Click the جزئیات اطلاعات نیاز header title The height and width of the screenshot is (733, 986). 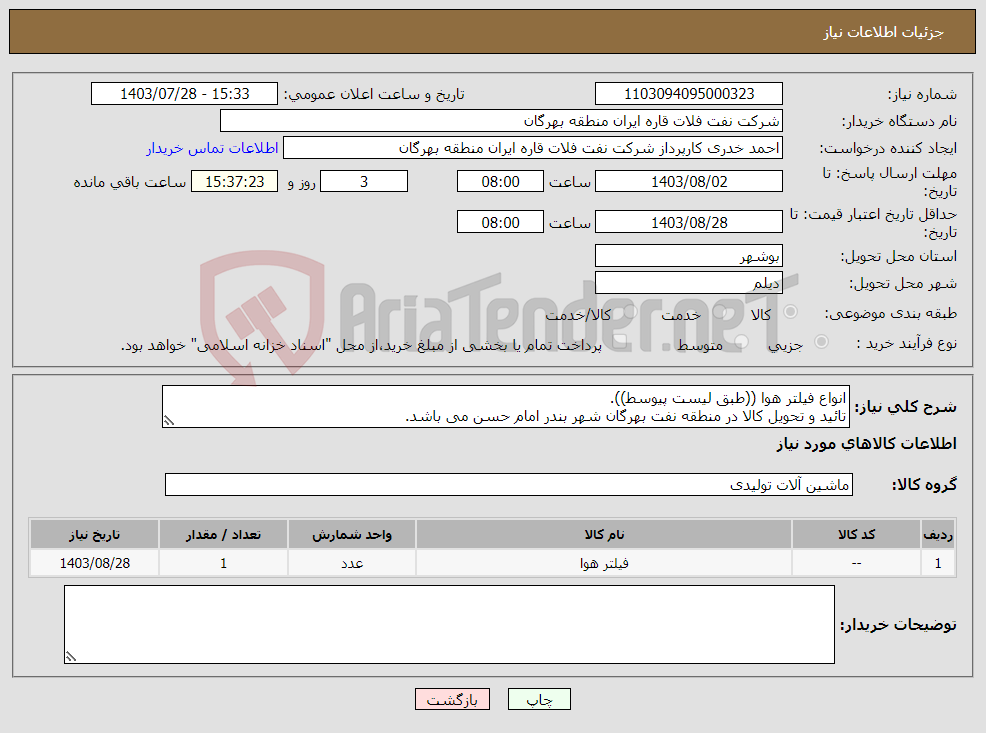(884, 32)
